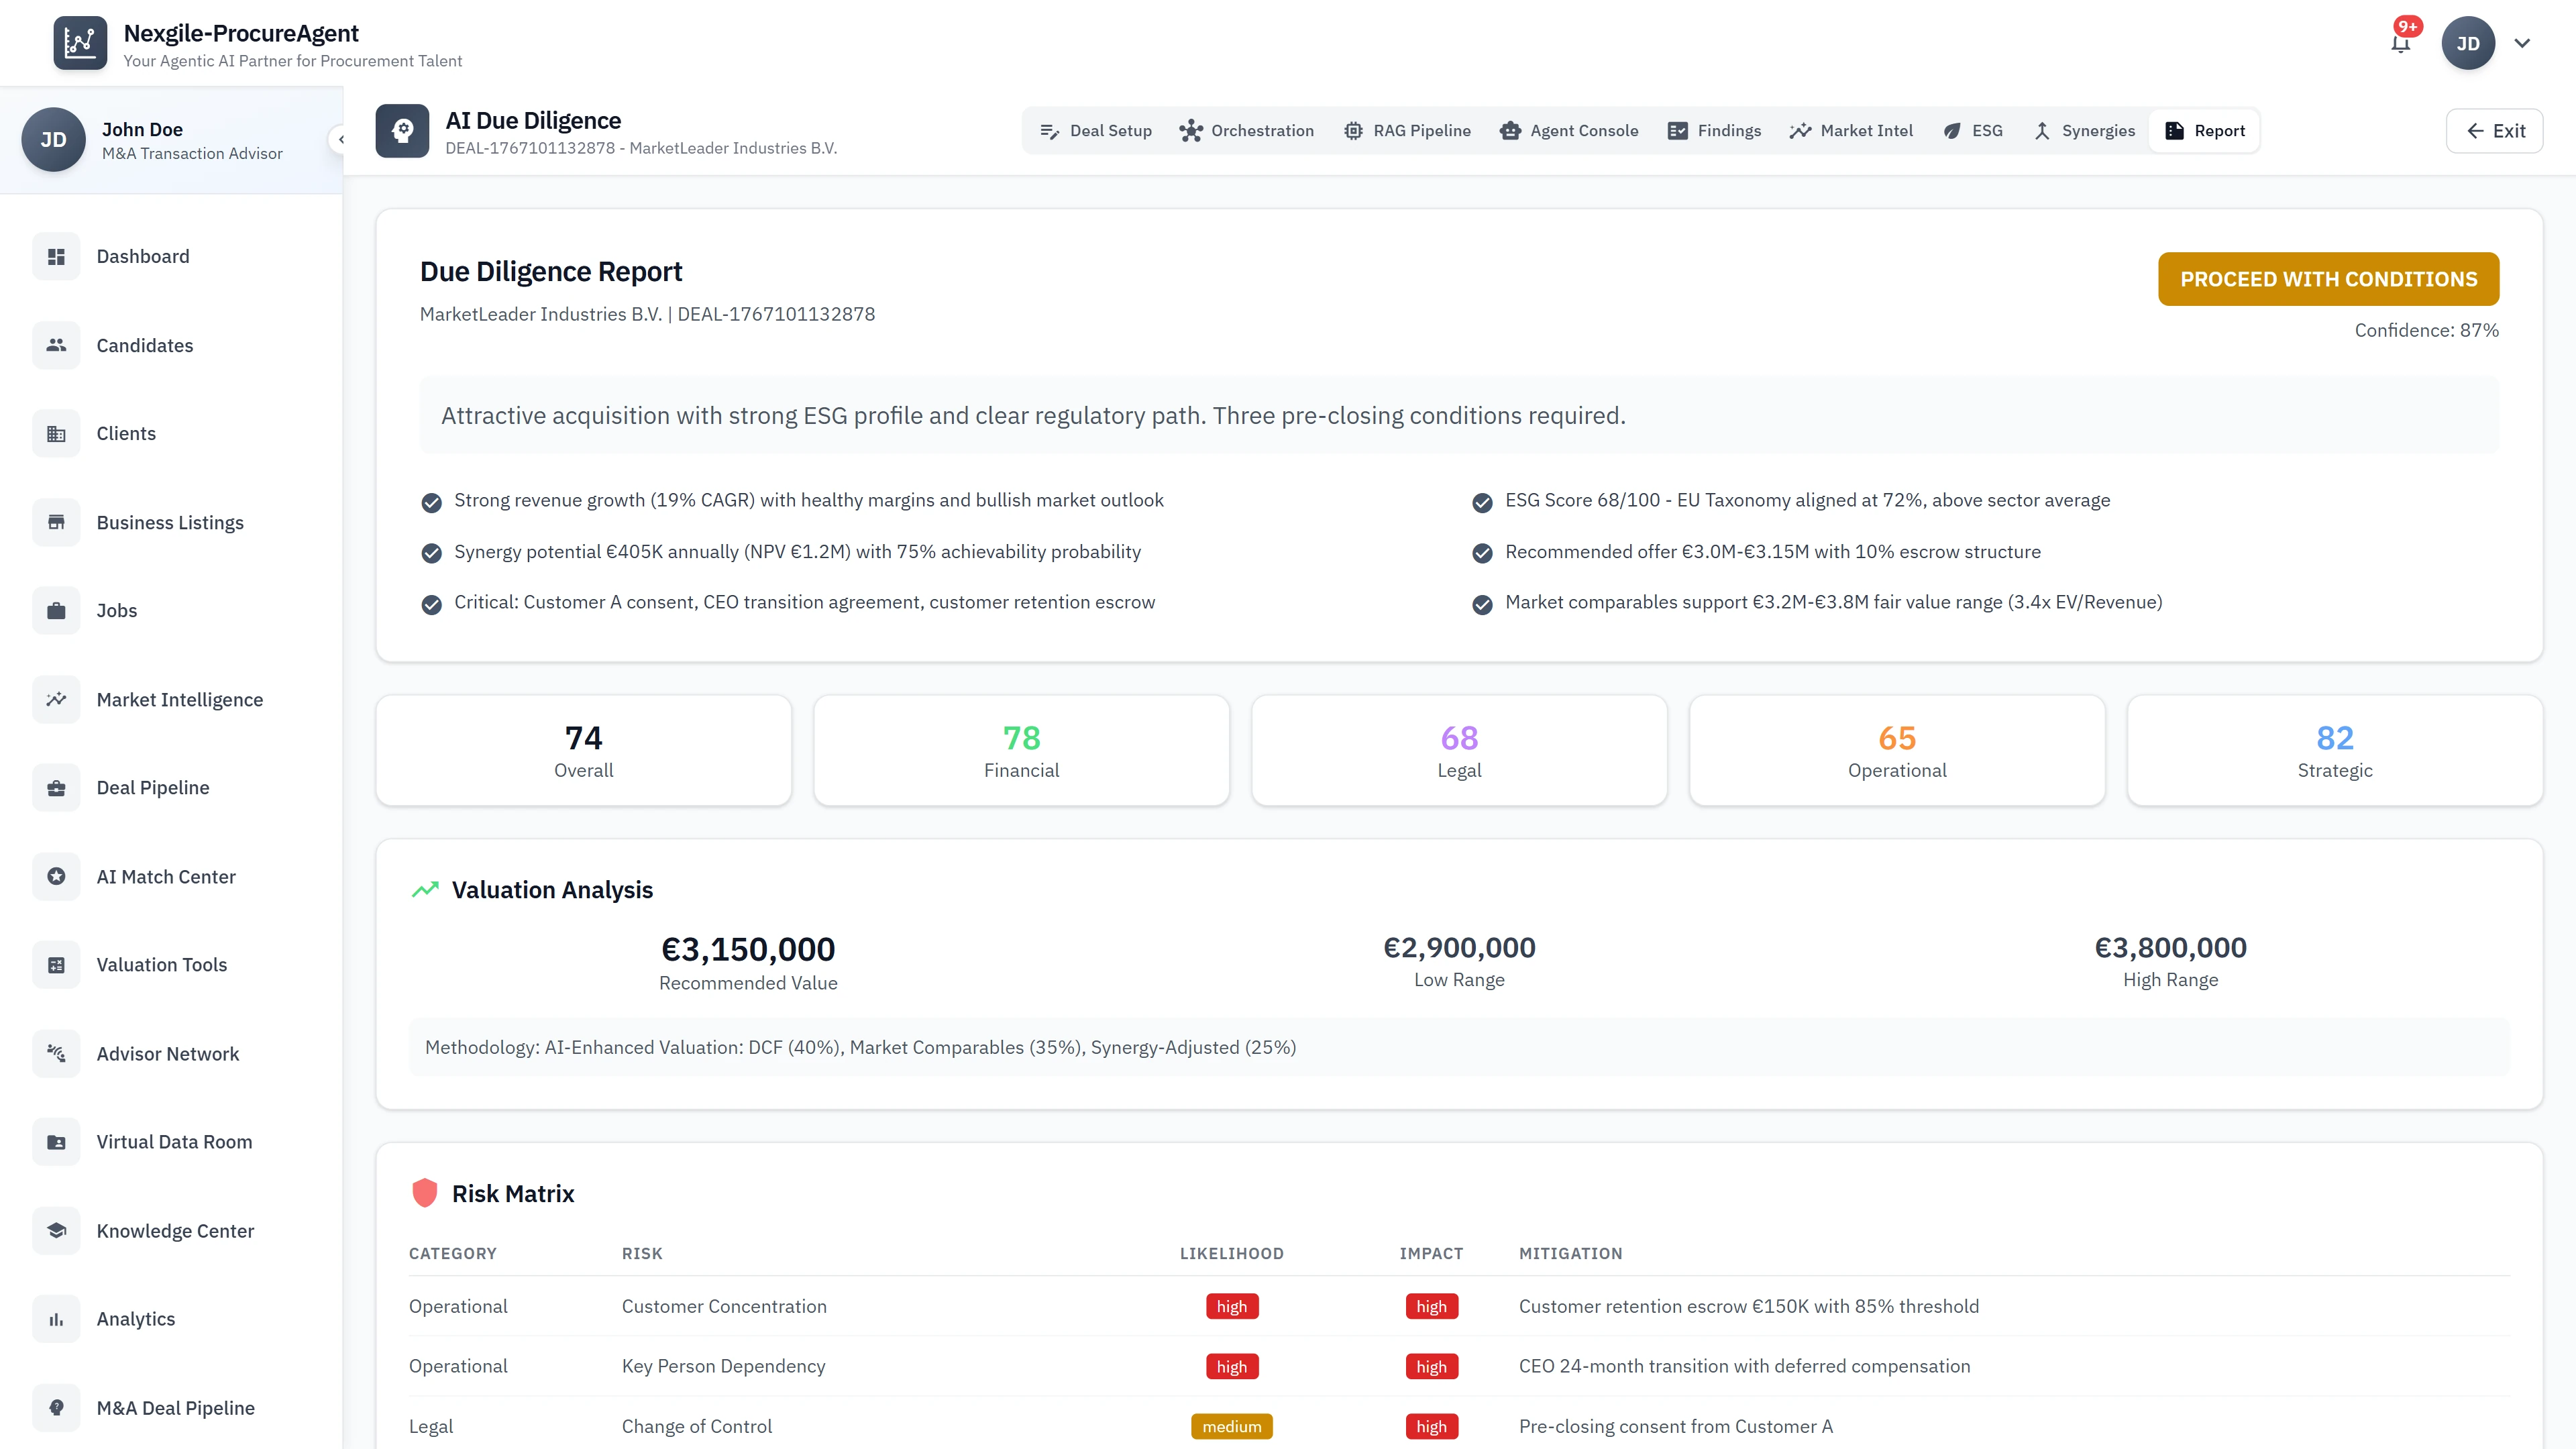Viewport: 2576px width, 1449px height.
Task: Open the AI Match Center
Action: coord(166,876)
